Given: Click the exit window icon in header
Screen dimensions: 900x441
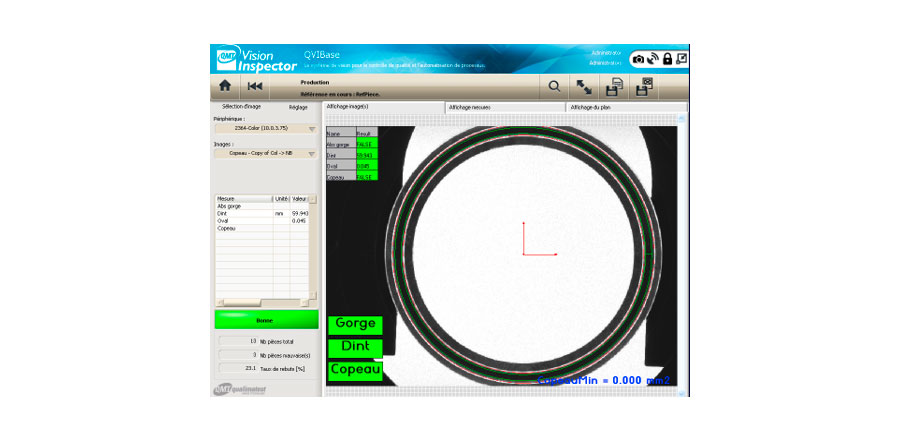Looking at the screenshot, I should pos(681,59).
